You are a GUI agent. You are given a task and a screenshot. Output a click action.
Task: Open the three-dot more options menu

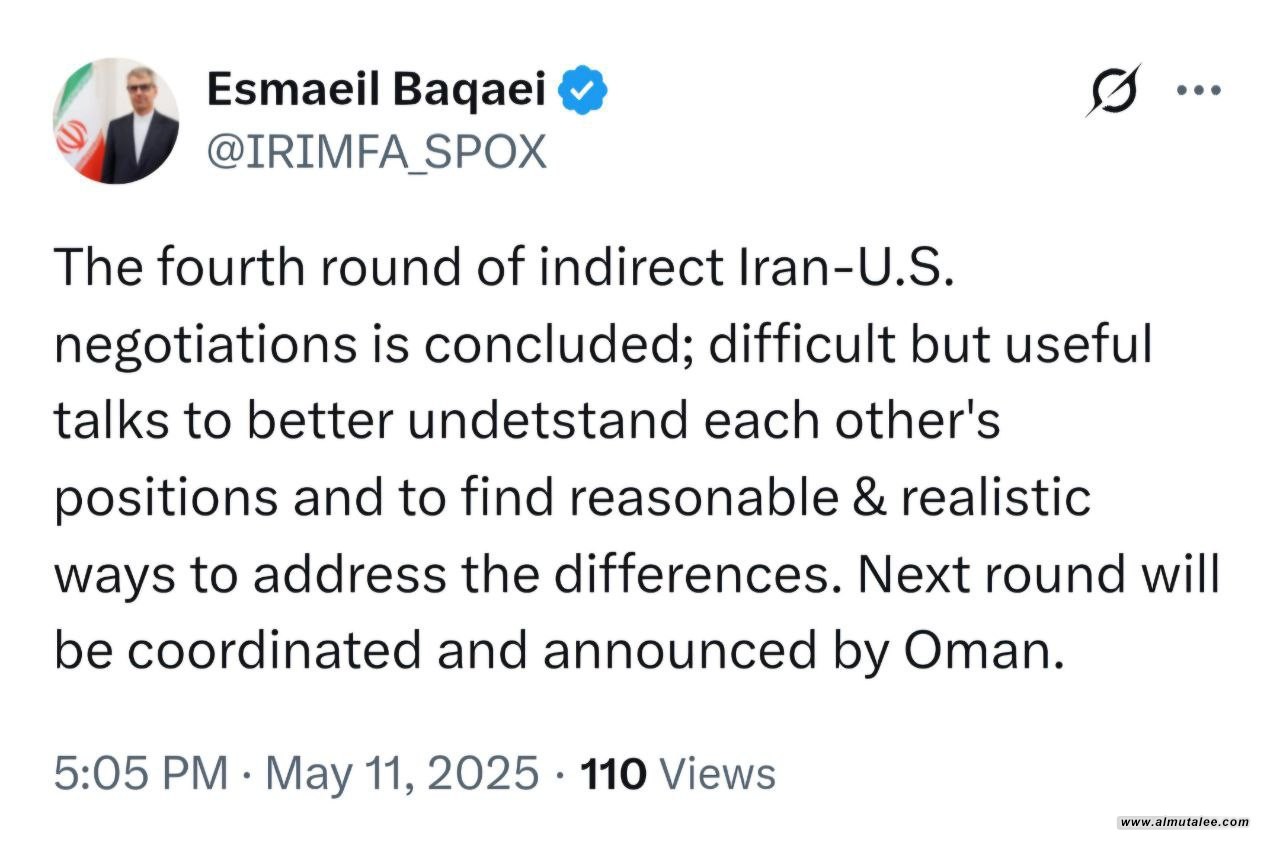point(1199,90)
